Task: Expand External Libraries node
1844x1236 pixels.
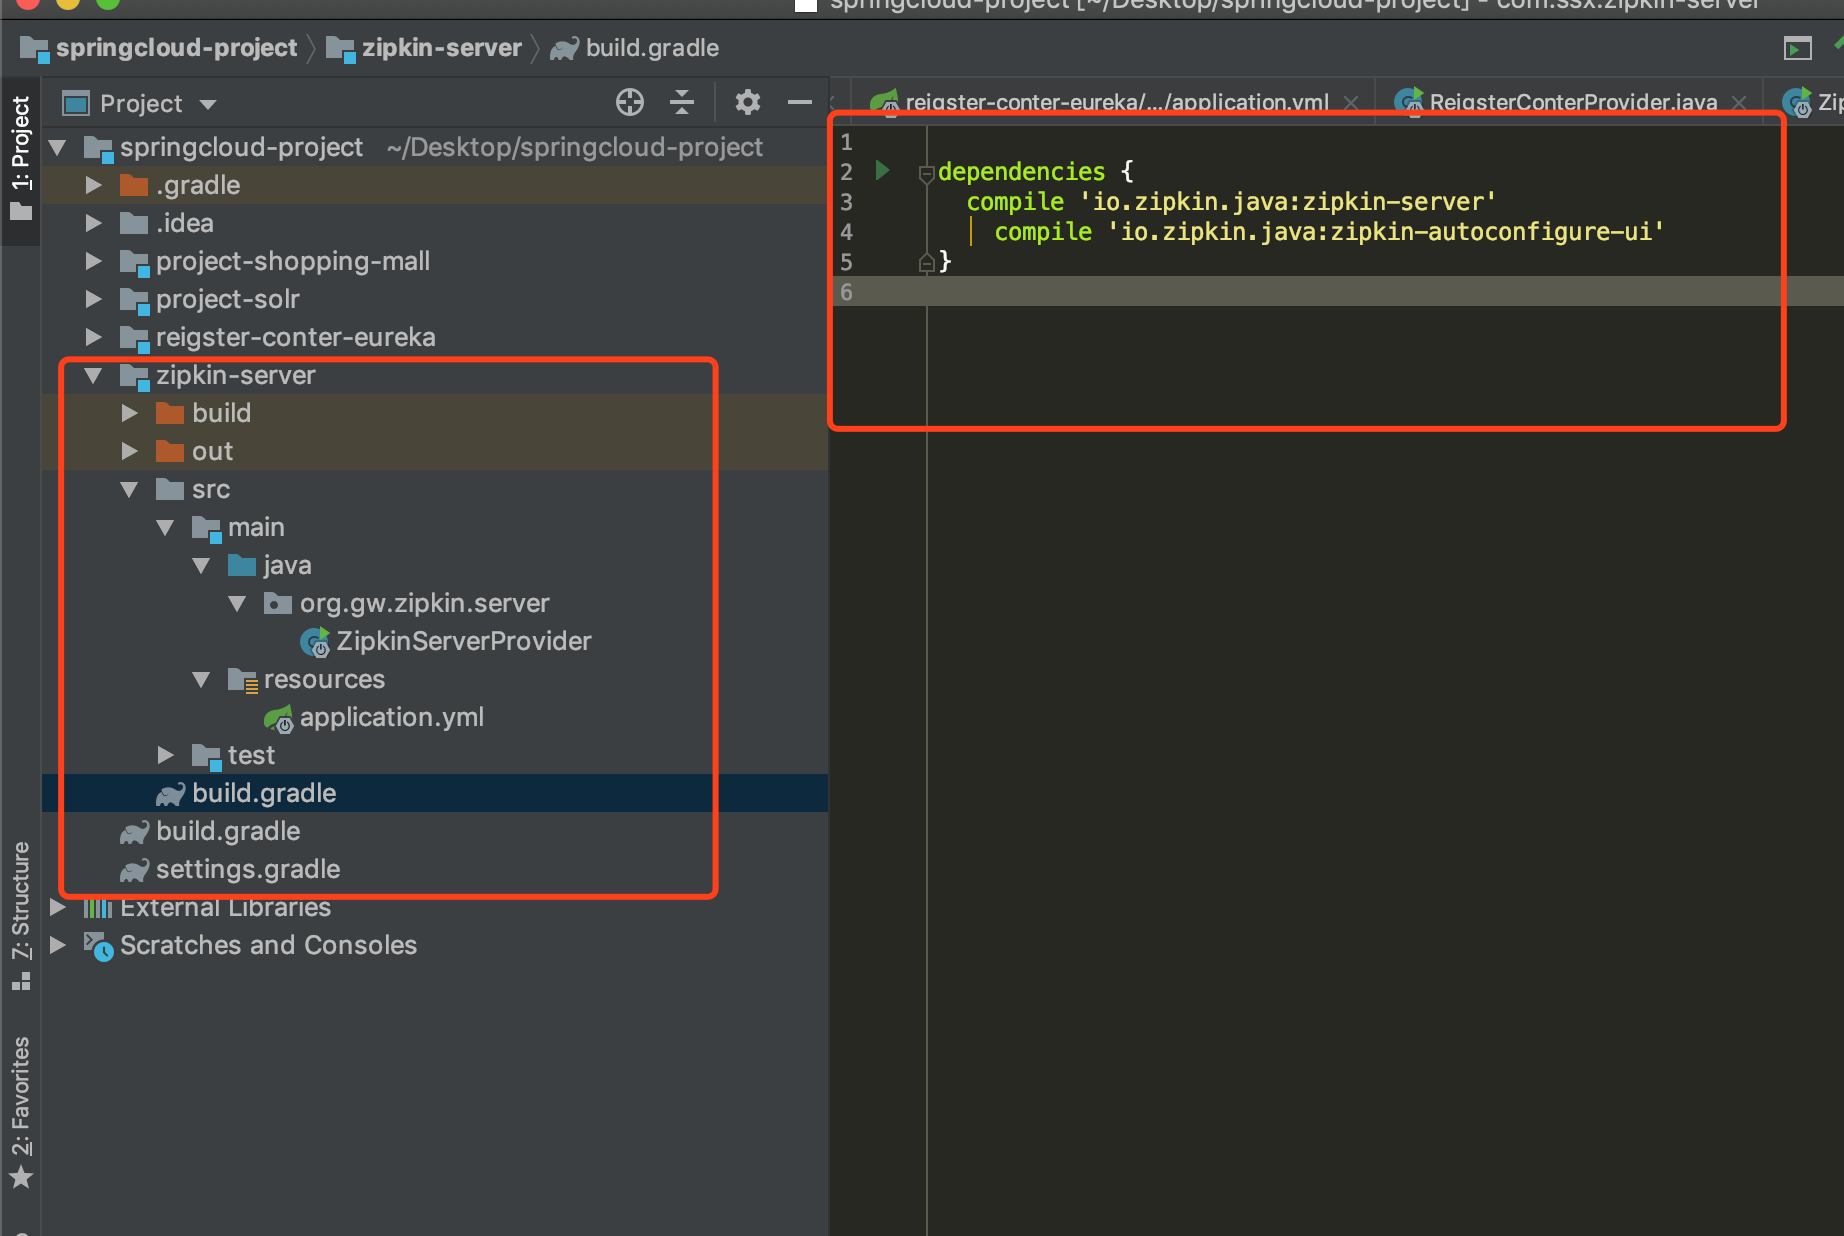Action: pos(58,907)
